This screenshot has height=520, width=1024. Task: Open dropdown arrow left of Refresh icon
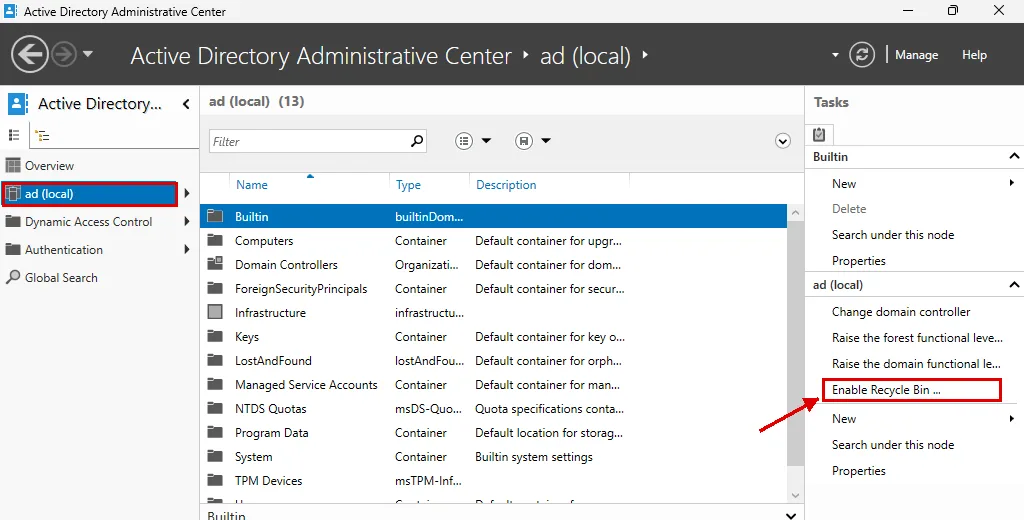click(x=835, y=56)
